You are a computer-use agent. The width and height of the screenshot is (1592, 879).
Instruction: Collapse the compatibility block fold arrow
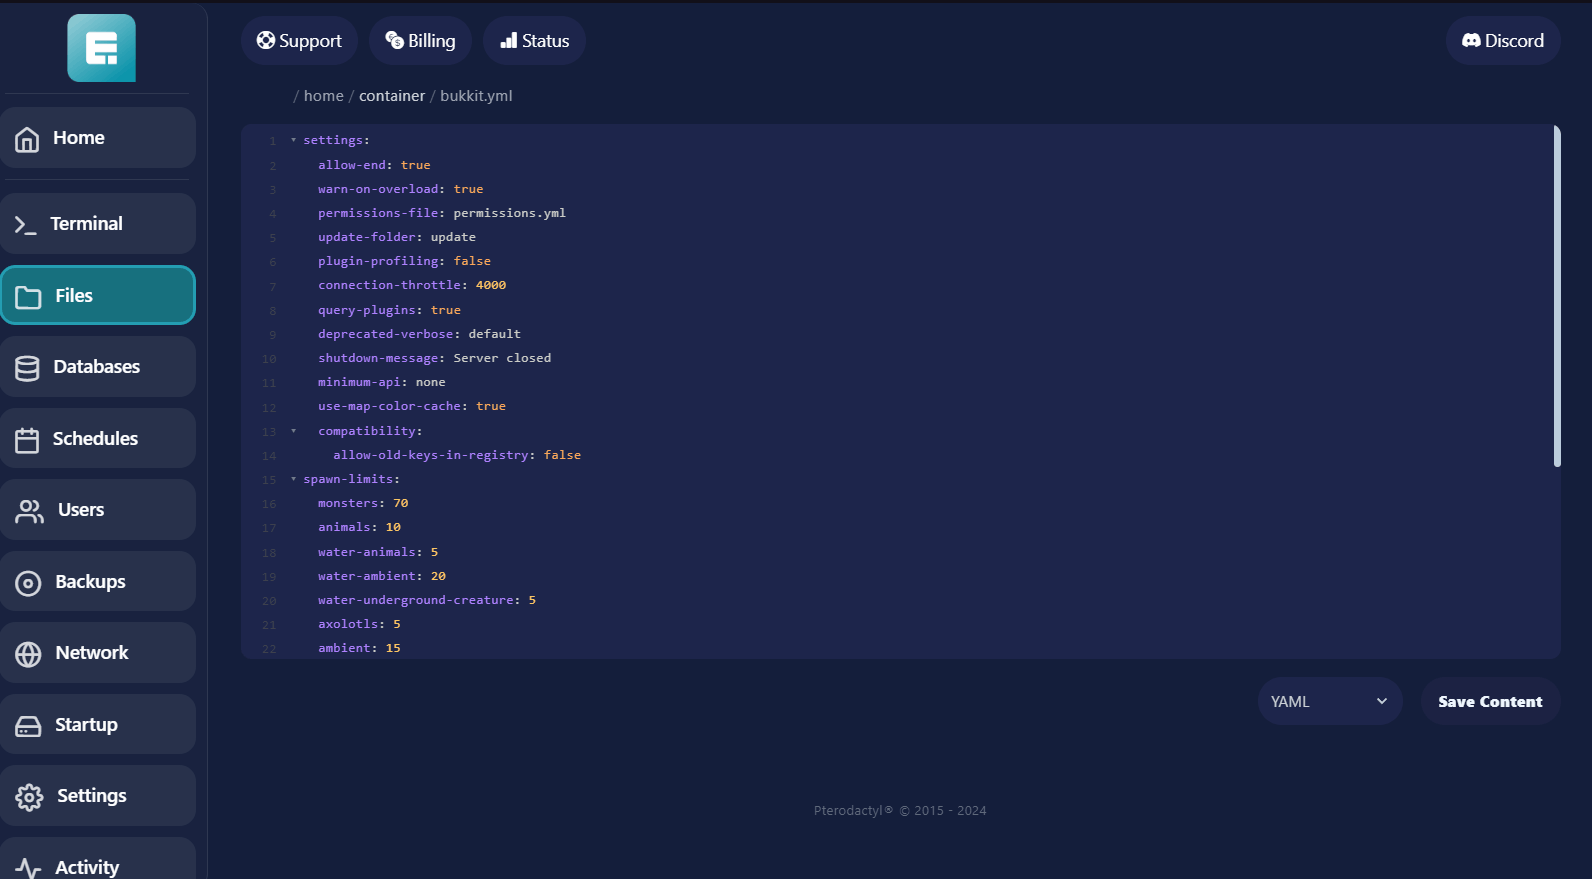(x=293, y=431)
